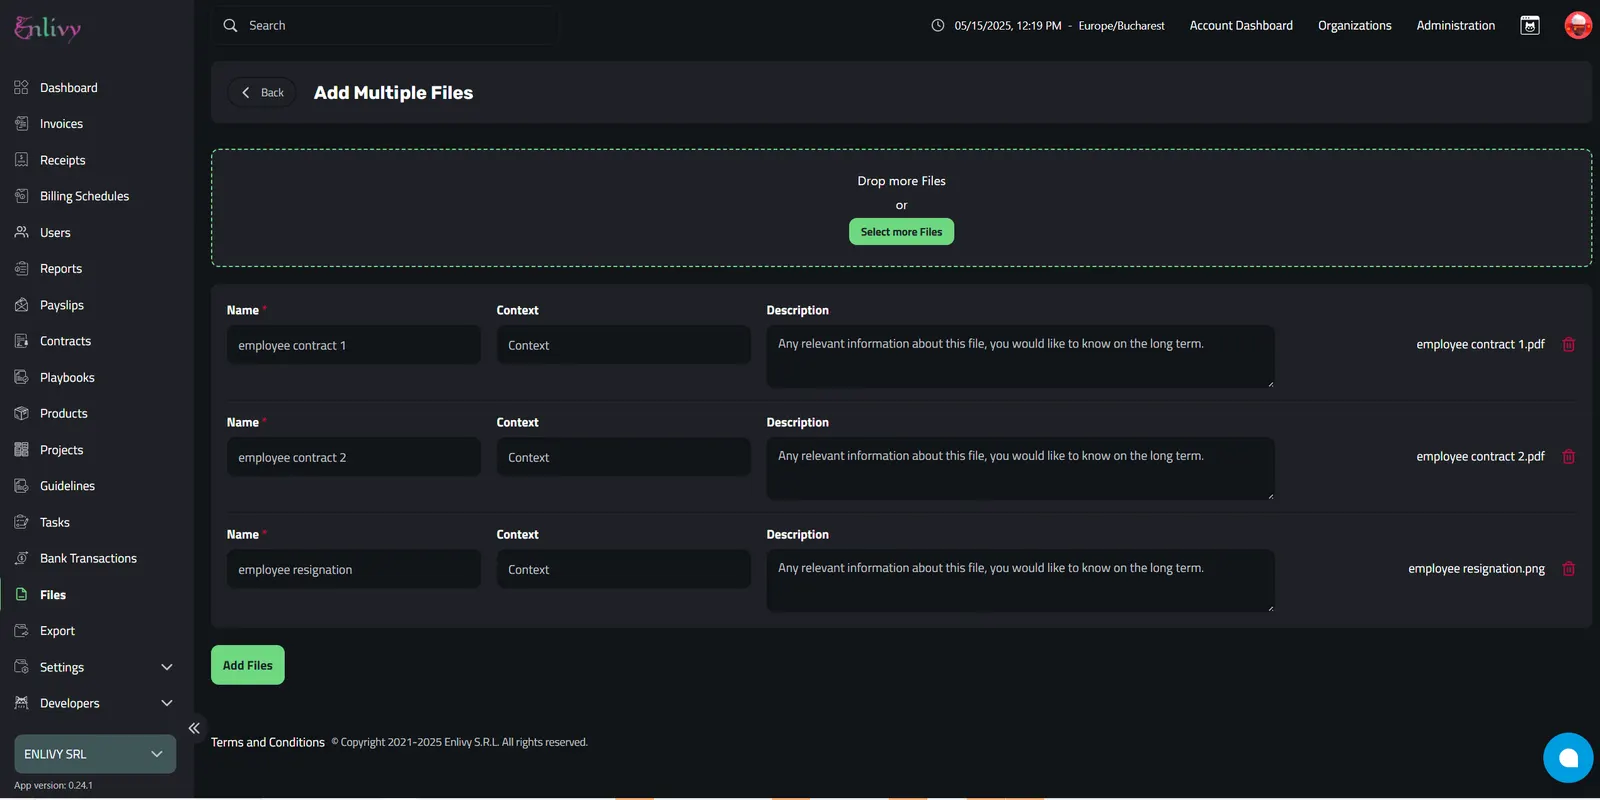Delete employee contract 2.pdf with trash icon
This screenshot has height=800, width=1600.
click(x=1569, y=456)
